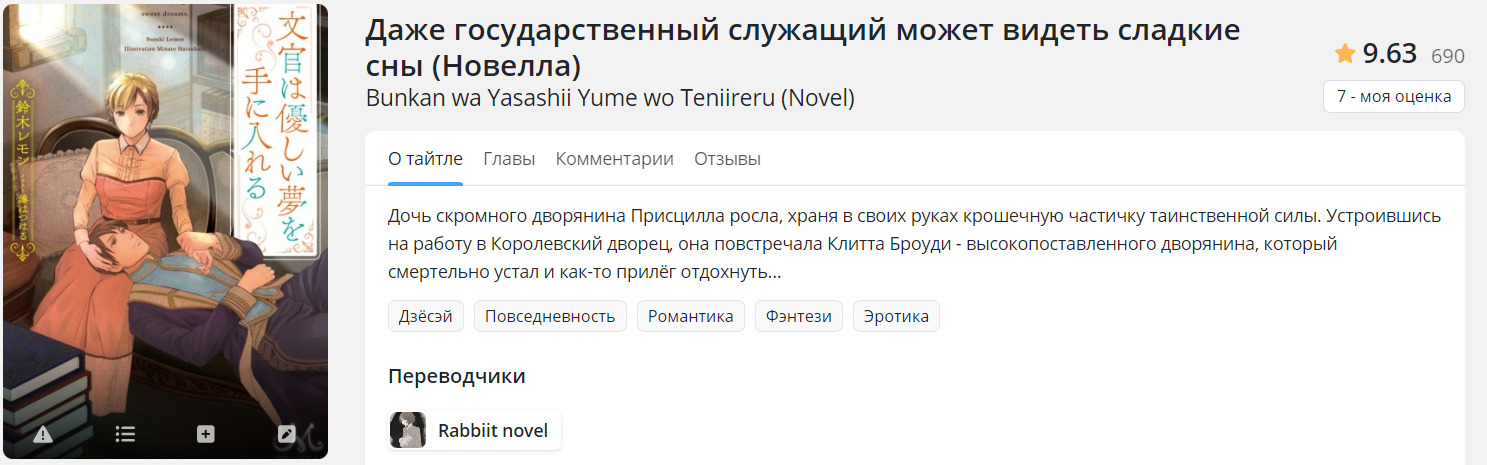This screenshot has height=465, width=1487.
Task: Open the list icon on the cover
Action: 125,434
